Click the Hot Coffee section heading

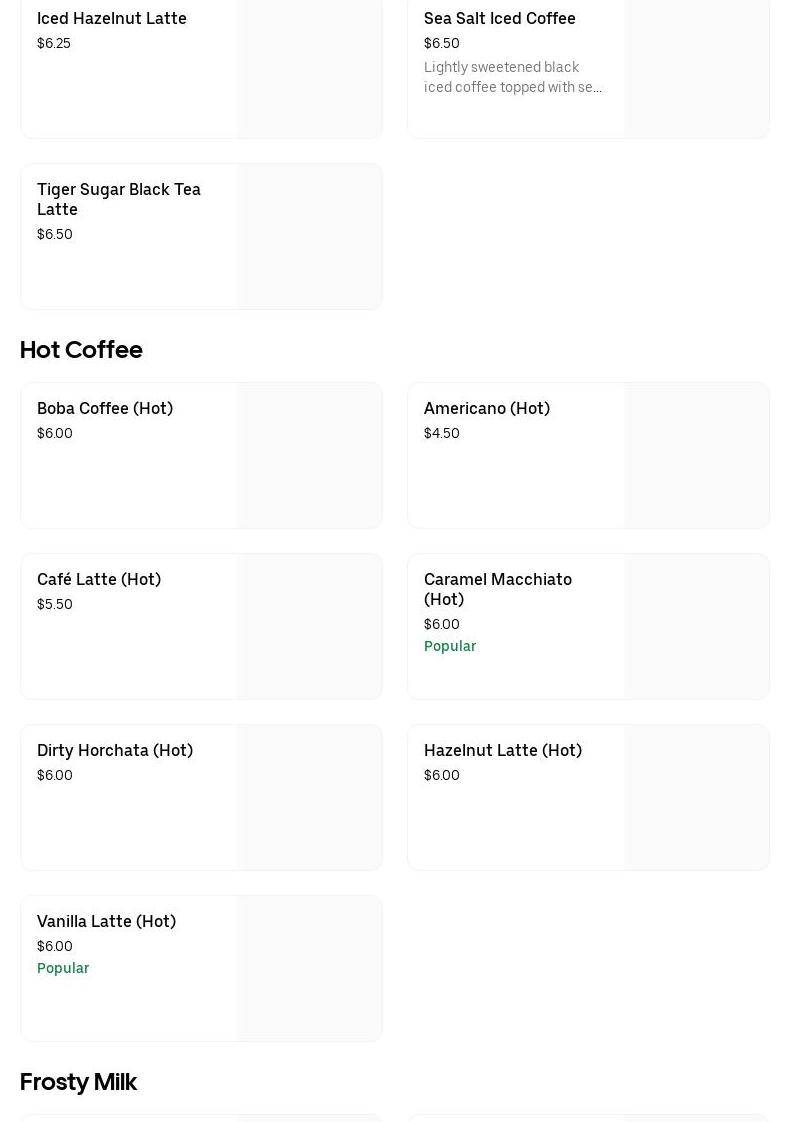point(81,350)
